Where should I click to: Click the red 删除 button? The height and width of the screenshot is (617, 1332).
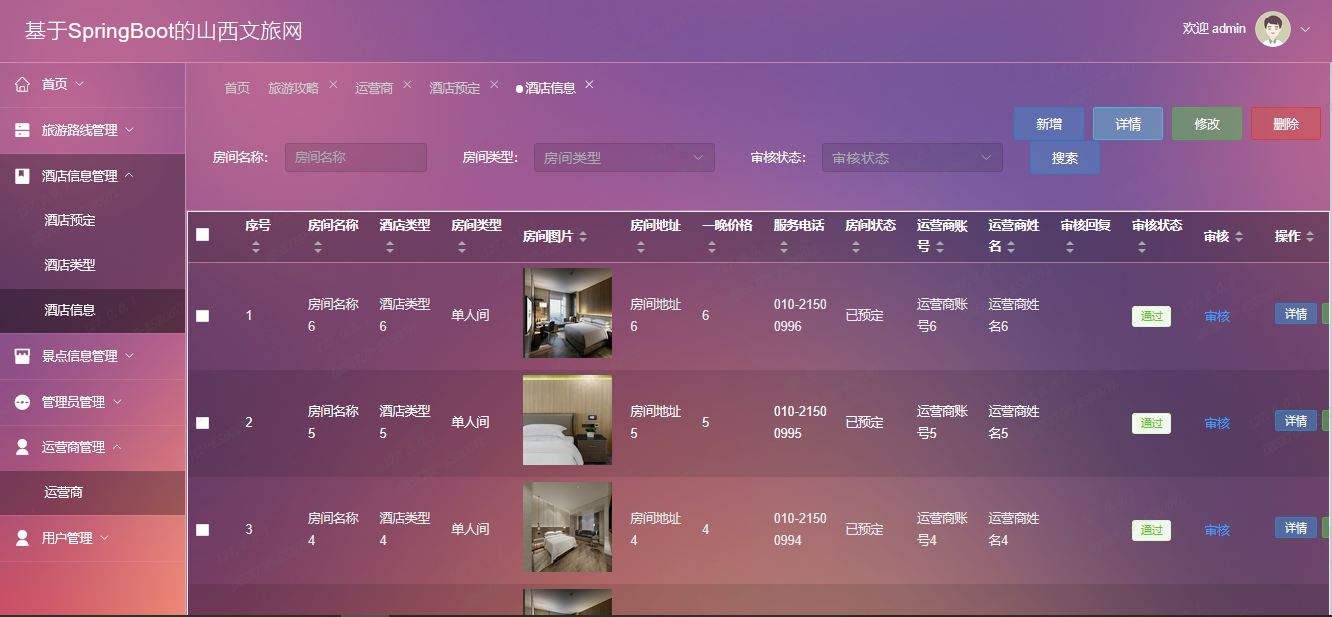[x=1286, y=124]
